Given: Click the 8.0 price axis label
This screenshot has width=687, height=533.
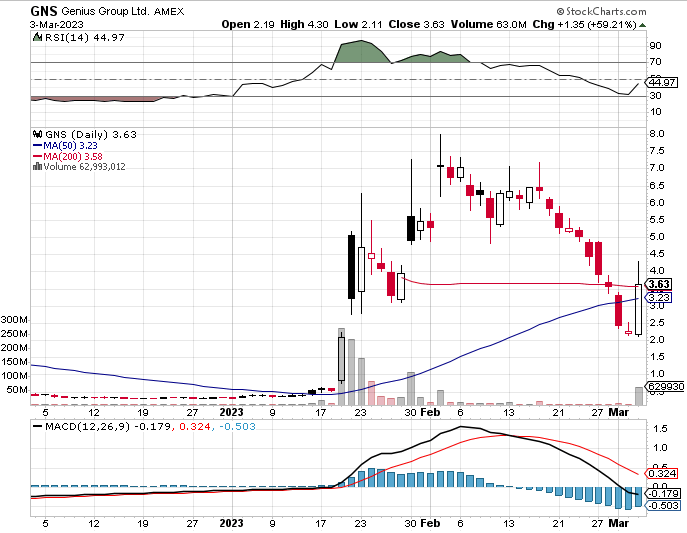Looking at the screenshot, I should (656, 134).
